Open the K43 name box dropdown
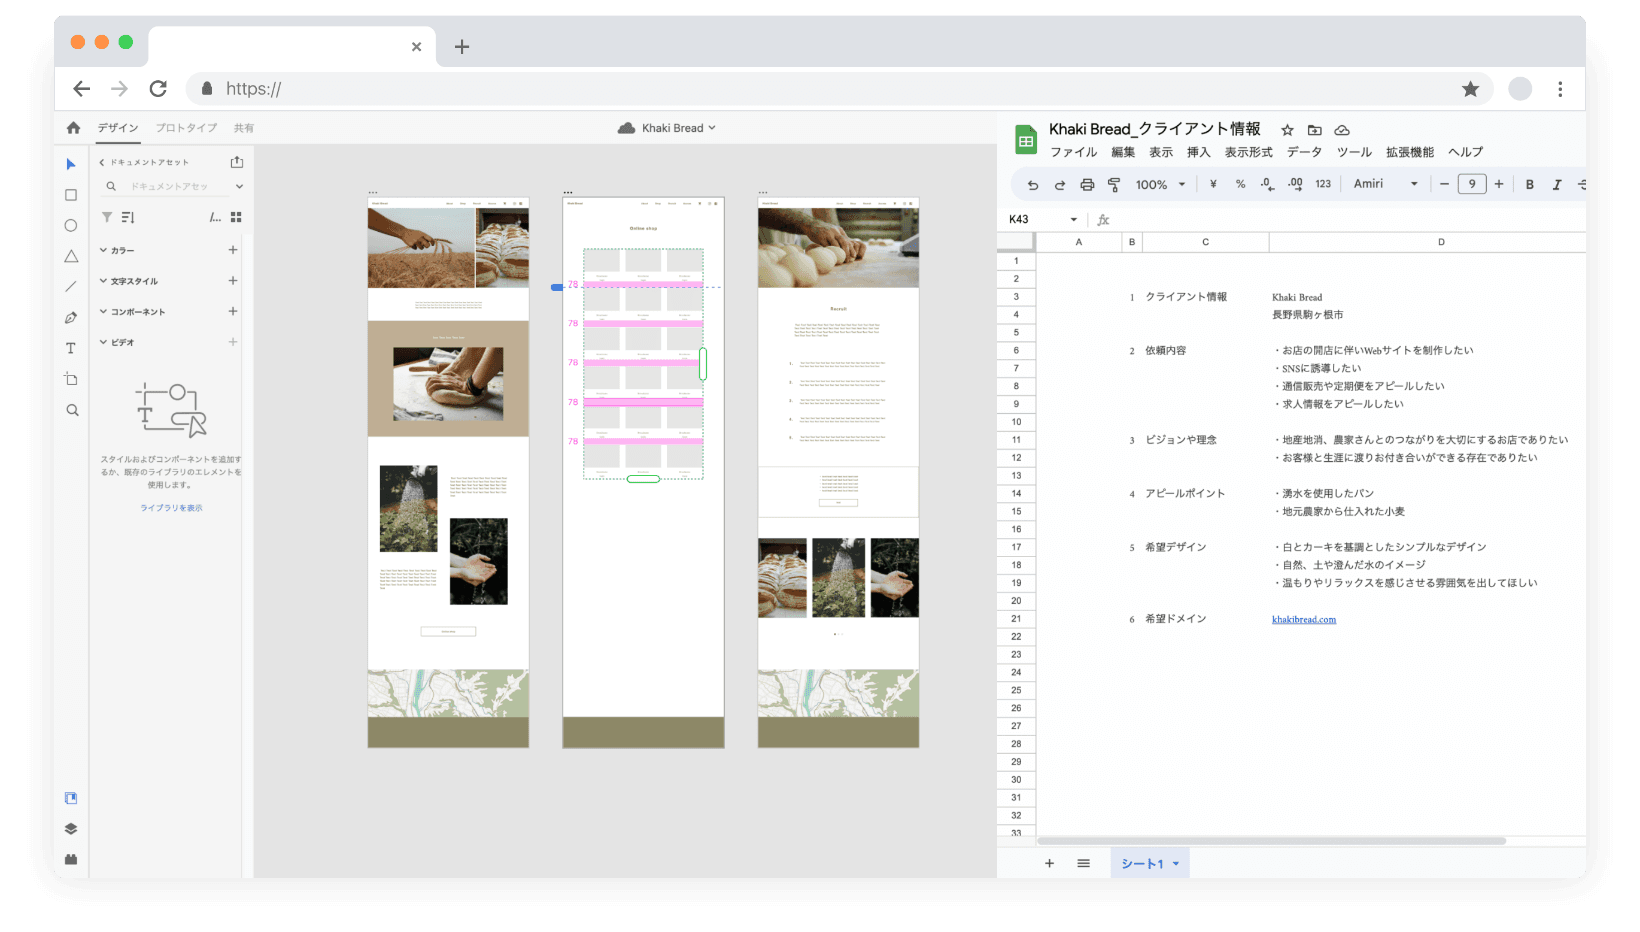This screenshot has width=1640, height=932. click(1074, 220)
